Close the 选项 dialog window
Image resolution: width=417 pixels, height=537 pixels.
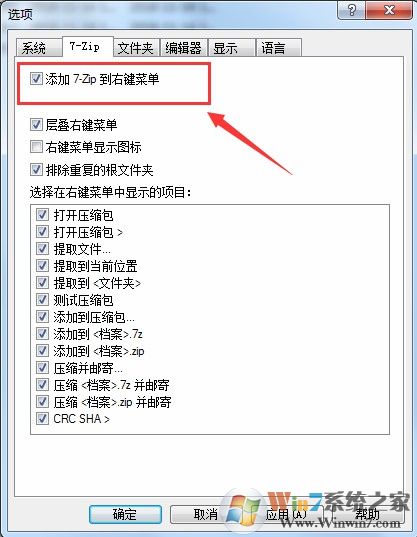click(389, 10)
